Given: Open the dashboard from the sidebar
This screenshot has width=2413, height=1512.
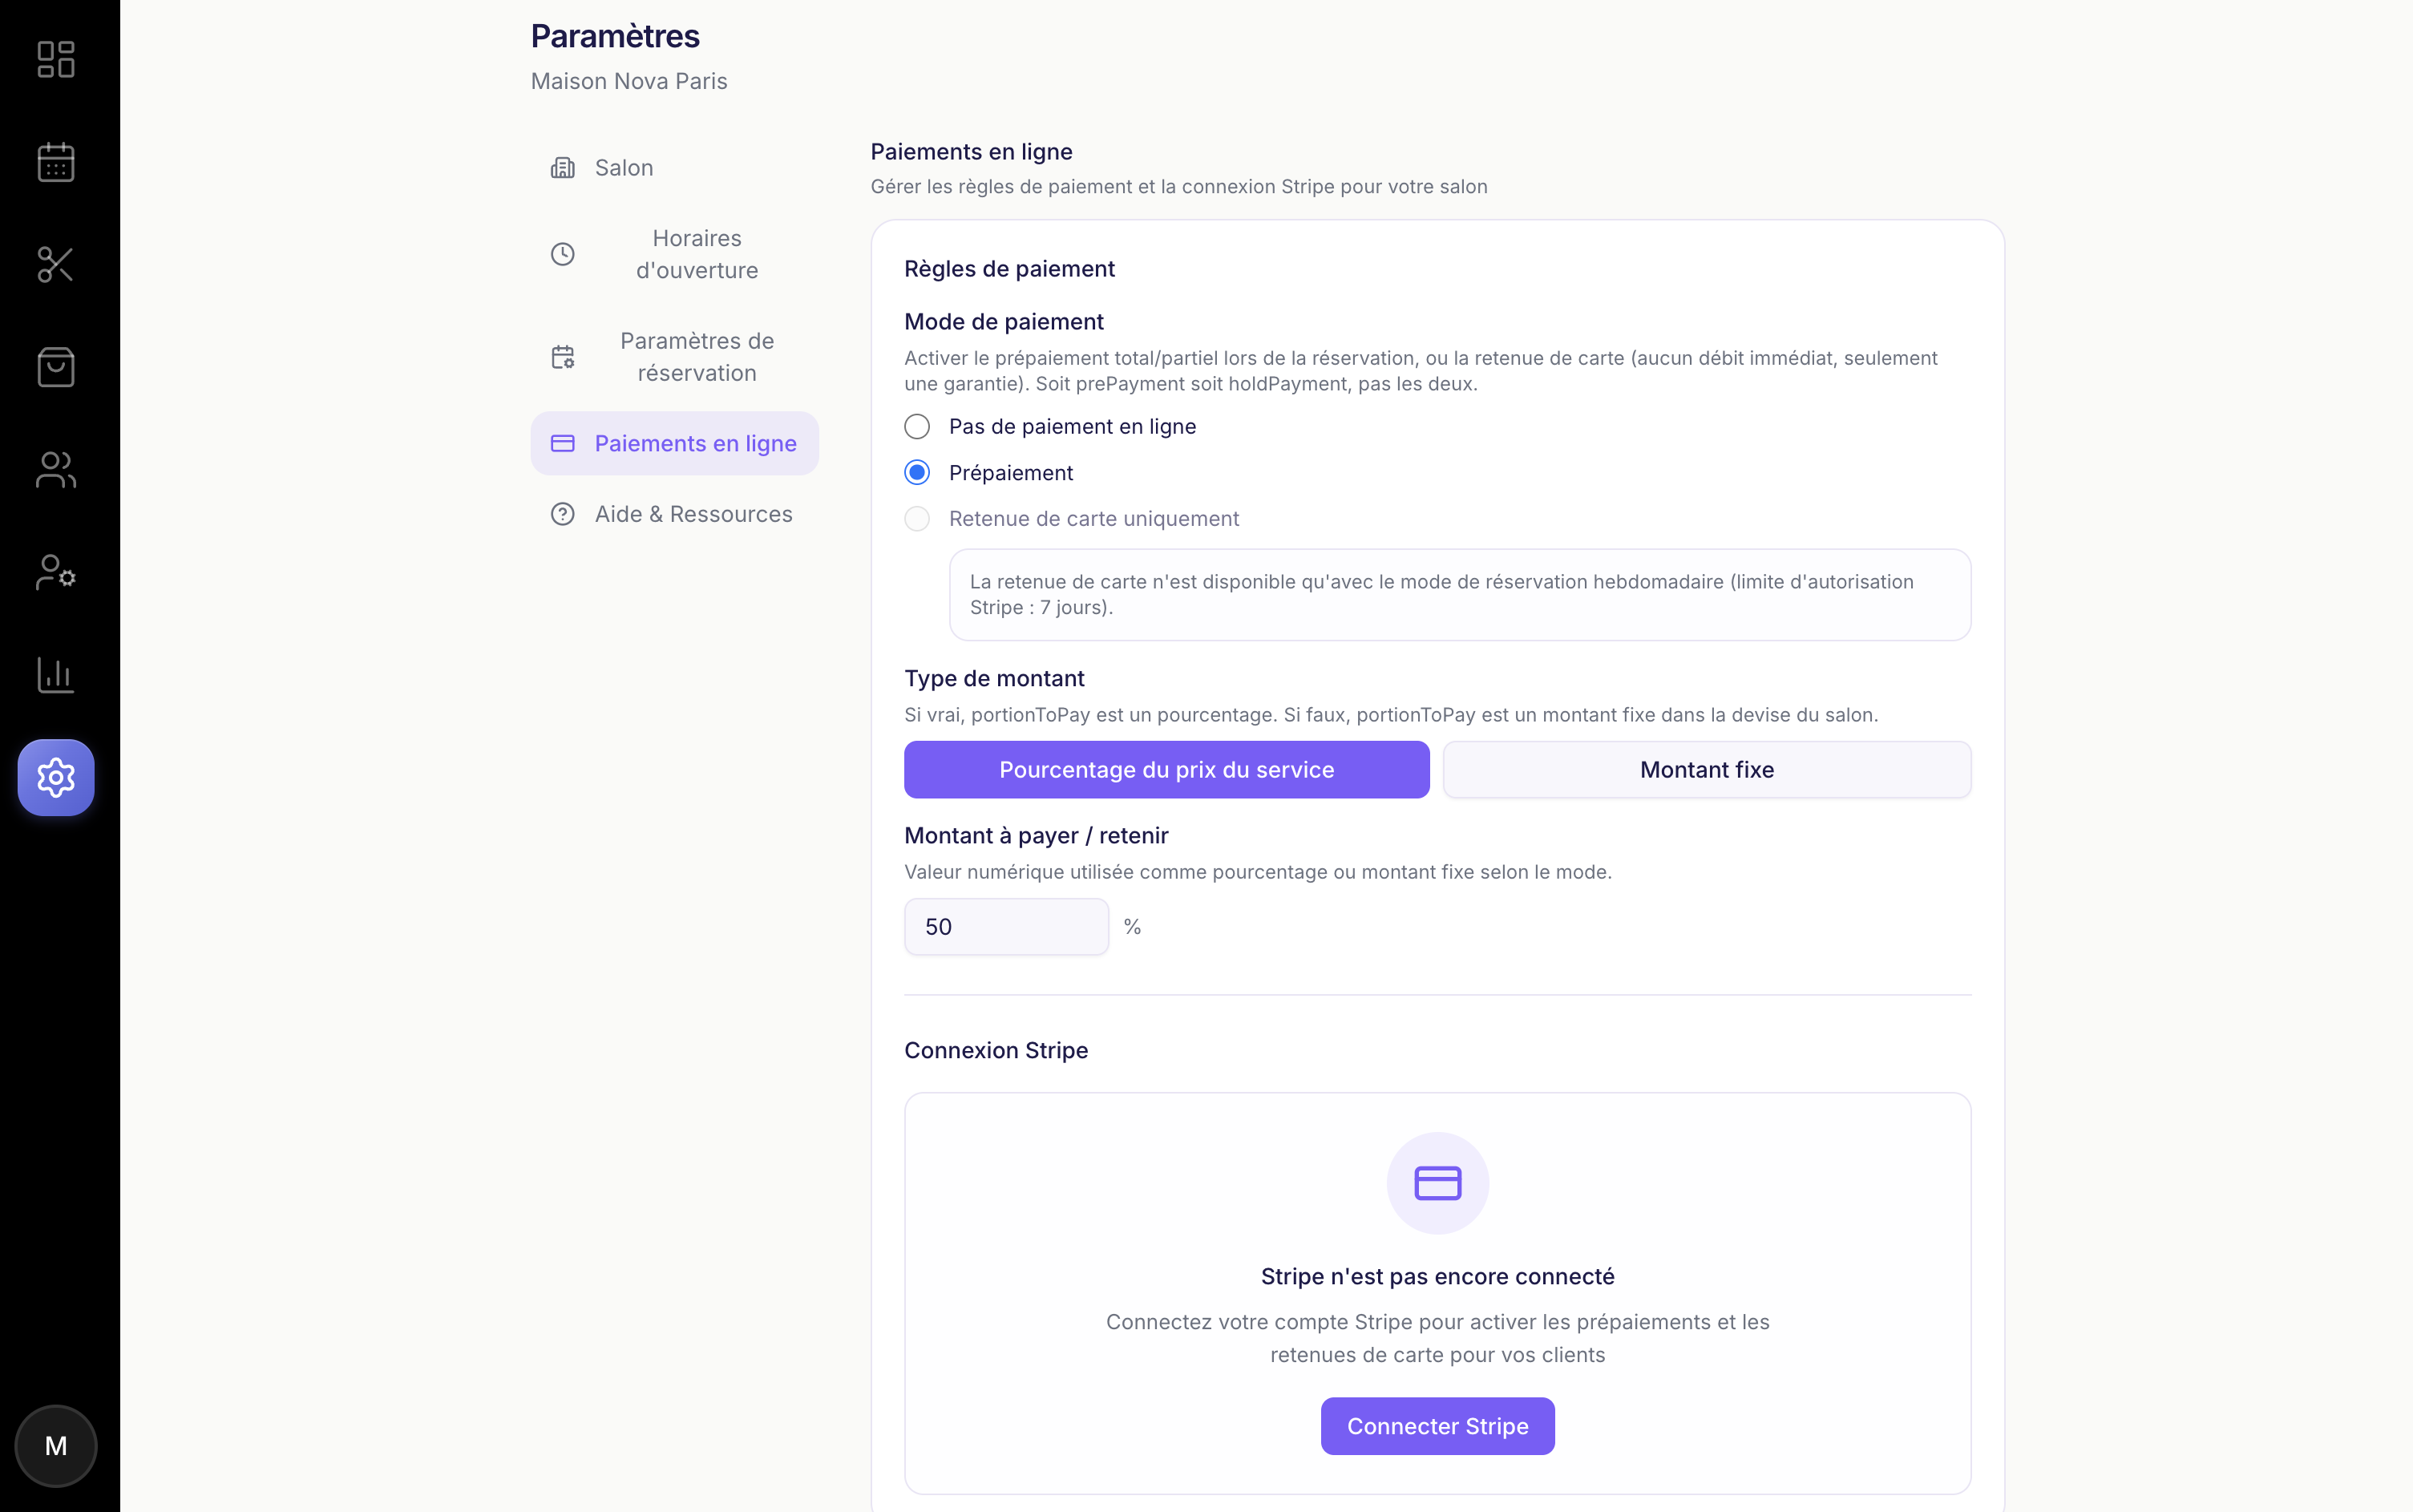Looking at the screenshot, I should (56, 60).
